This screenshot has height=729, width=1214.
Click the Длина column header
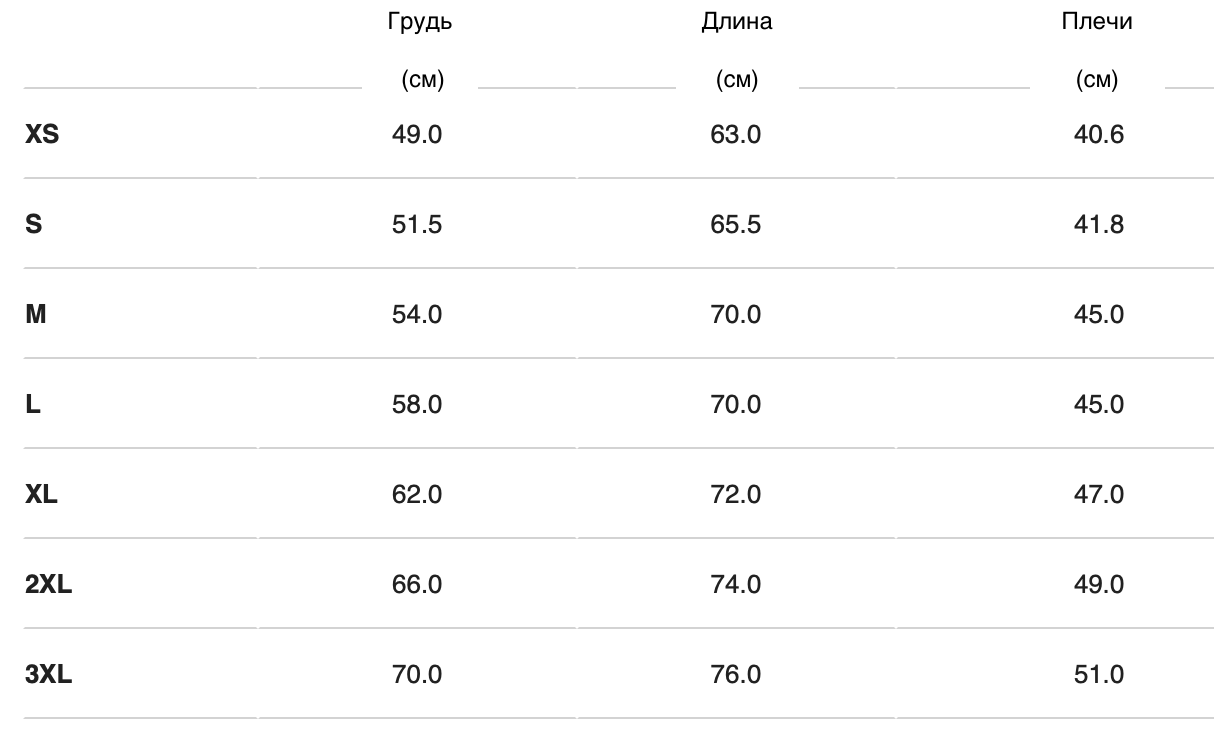click(x=737, y=23)
